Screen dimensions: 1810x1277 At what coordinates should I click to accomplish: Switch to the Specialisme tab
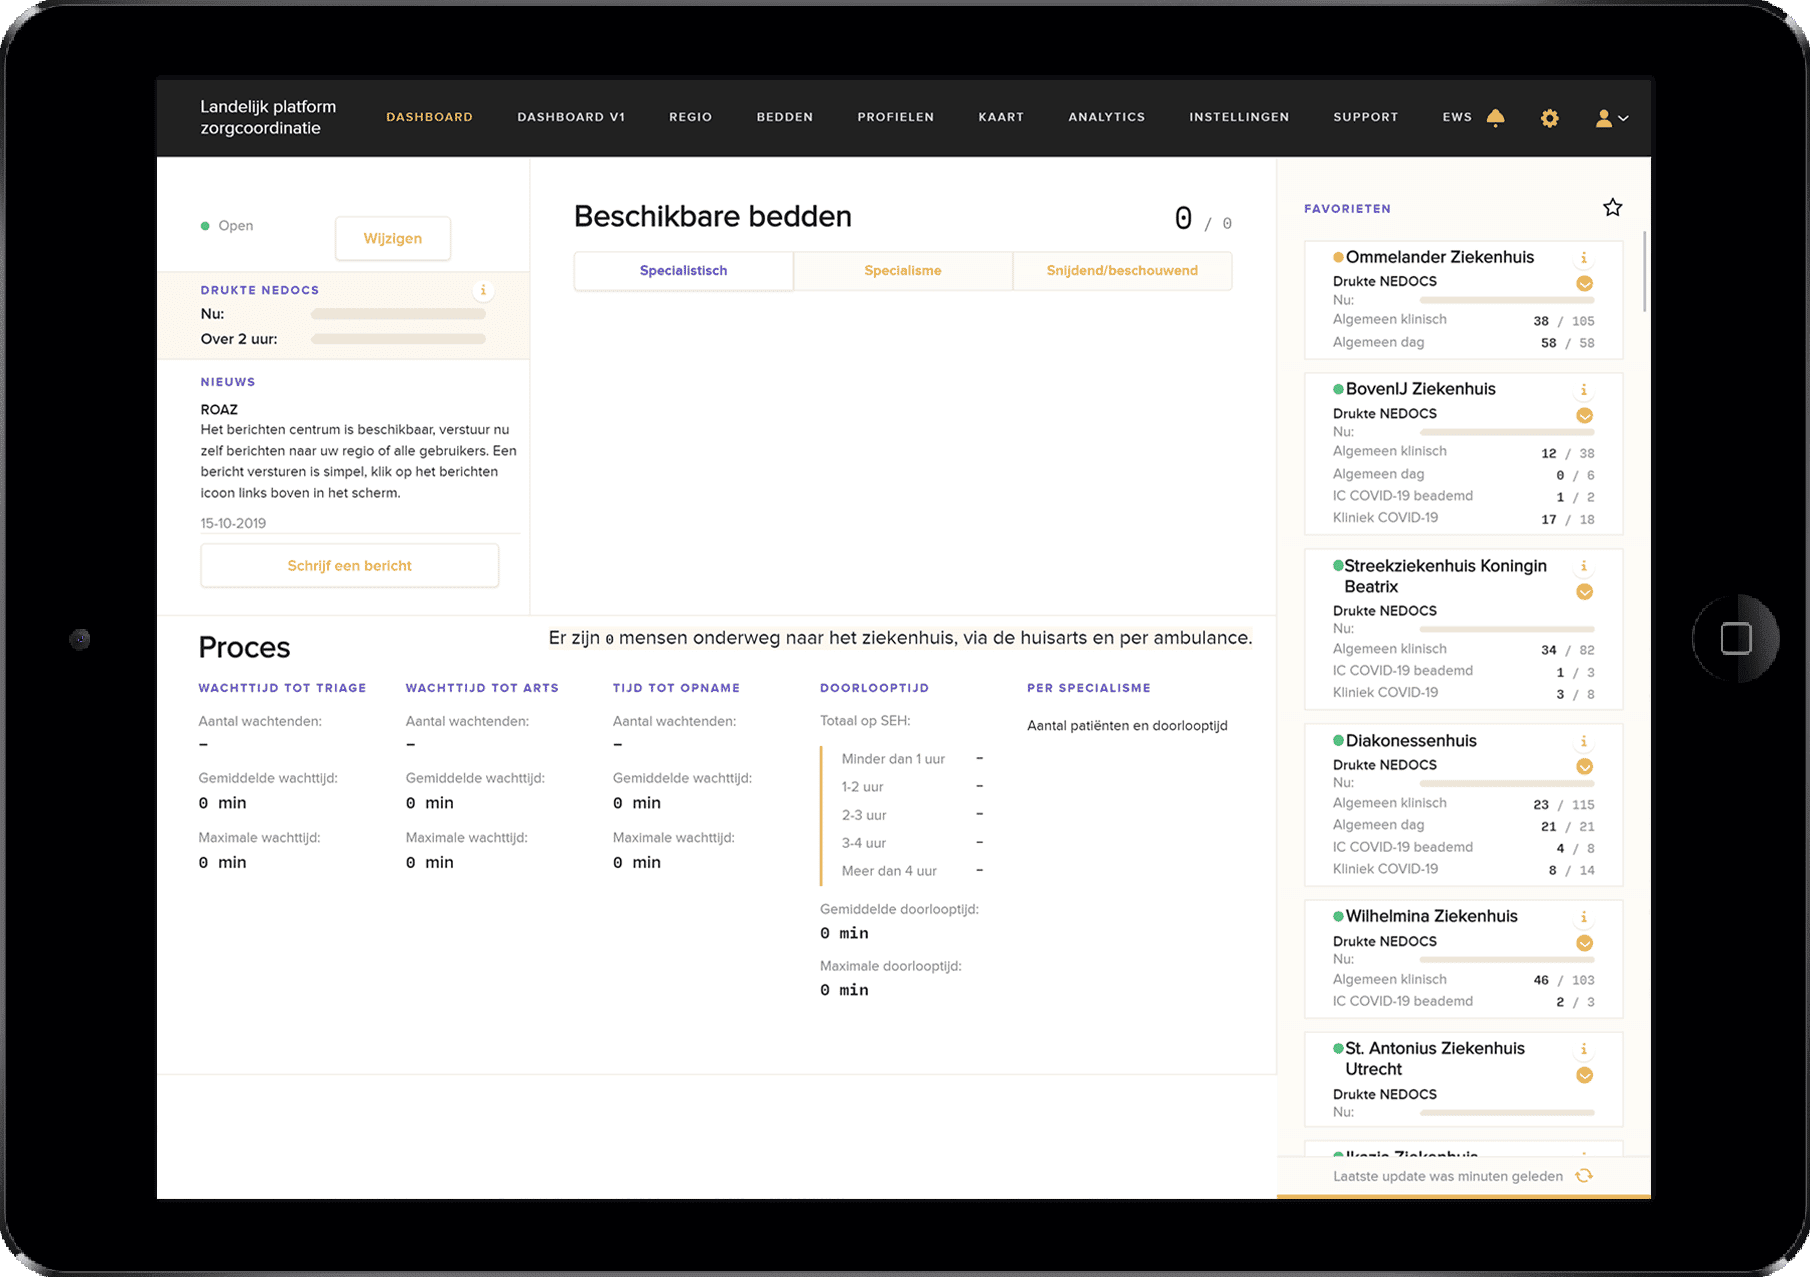(x=903, y=271)
